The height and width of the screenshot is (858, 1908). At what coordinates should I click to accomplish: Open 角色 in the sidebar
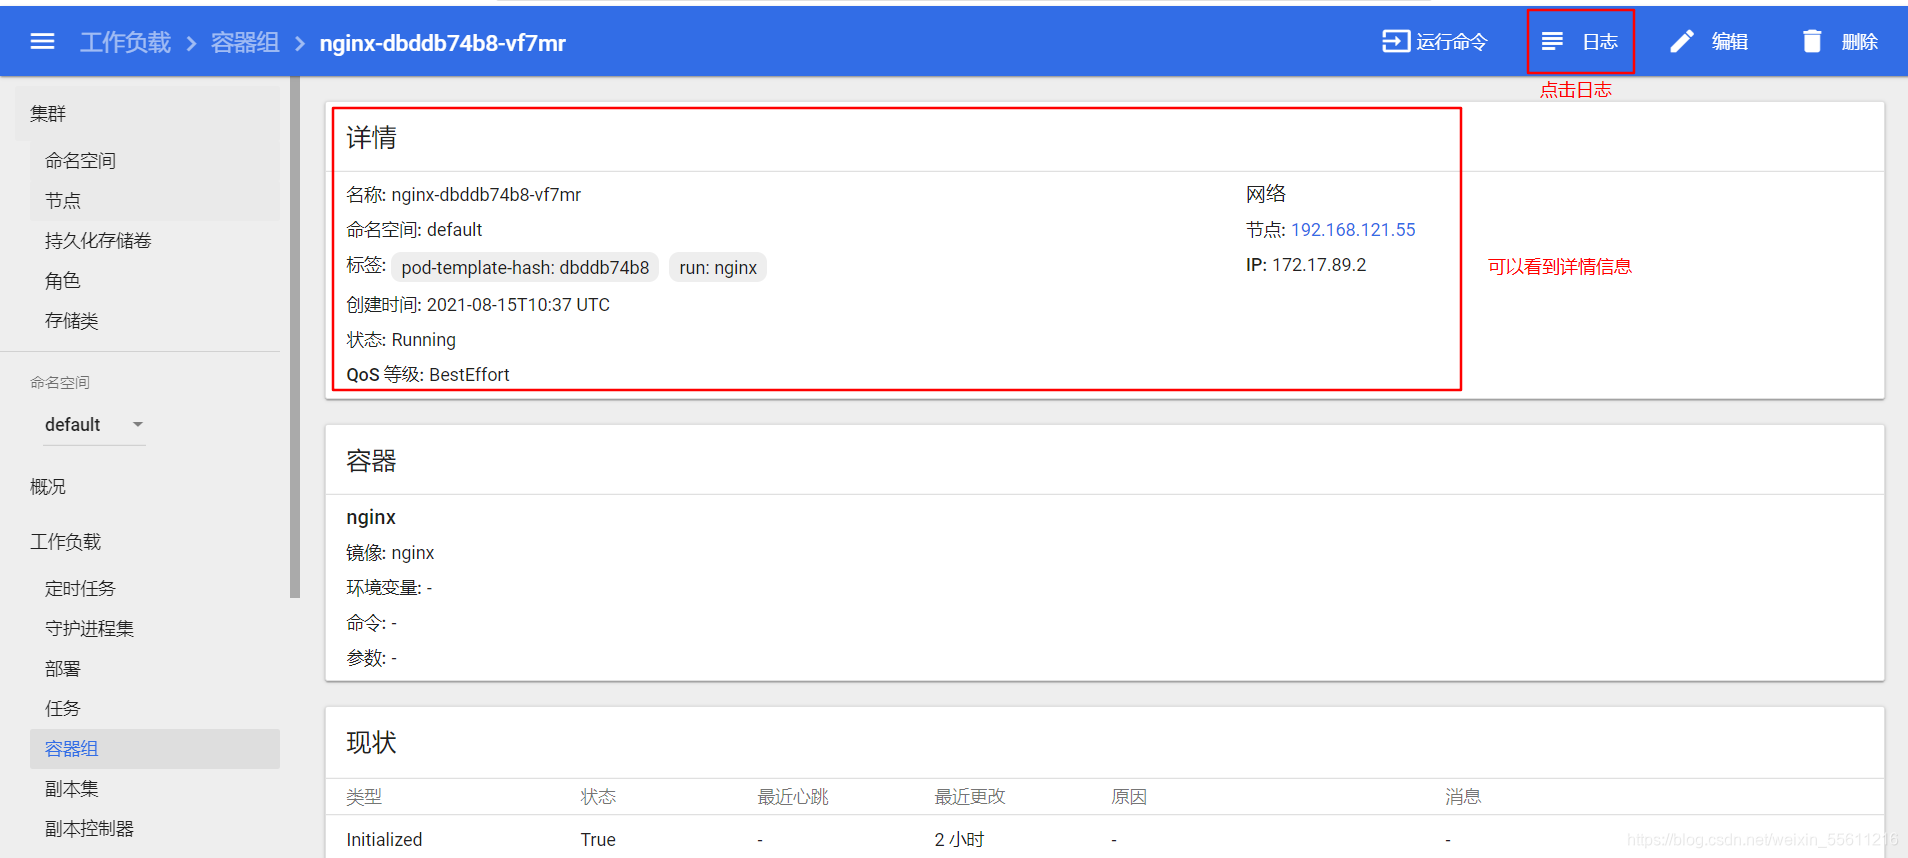pos(62,281)
